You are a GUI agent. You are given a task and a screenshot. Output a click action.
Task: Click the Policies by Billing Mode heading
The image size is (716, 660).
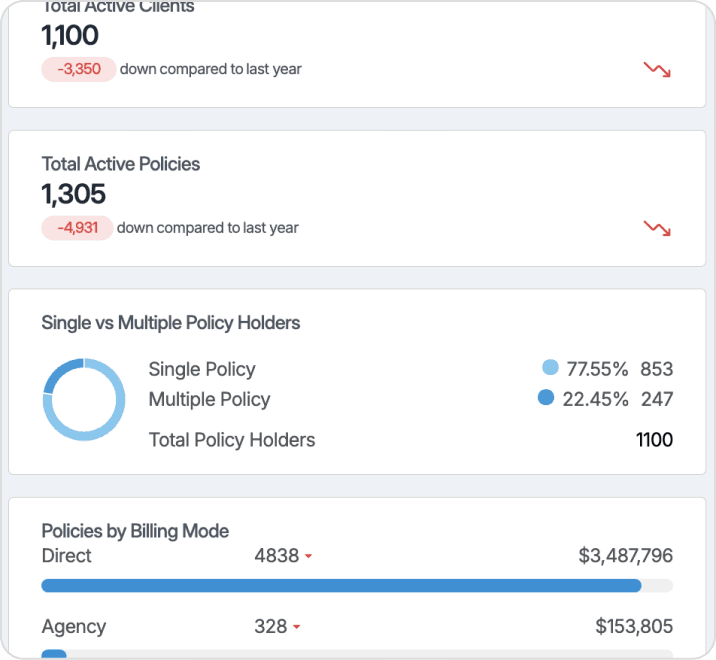pyautogui.click(x=135, y=531)
